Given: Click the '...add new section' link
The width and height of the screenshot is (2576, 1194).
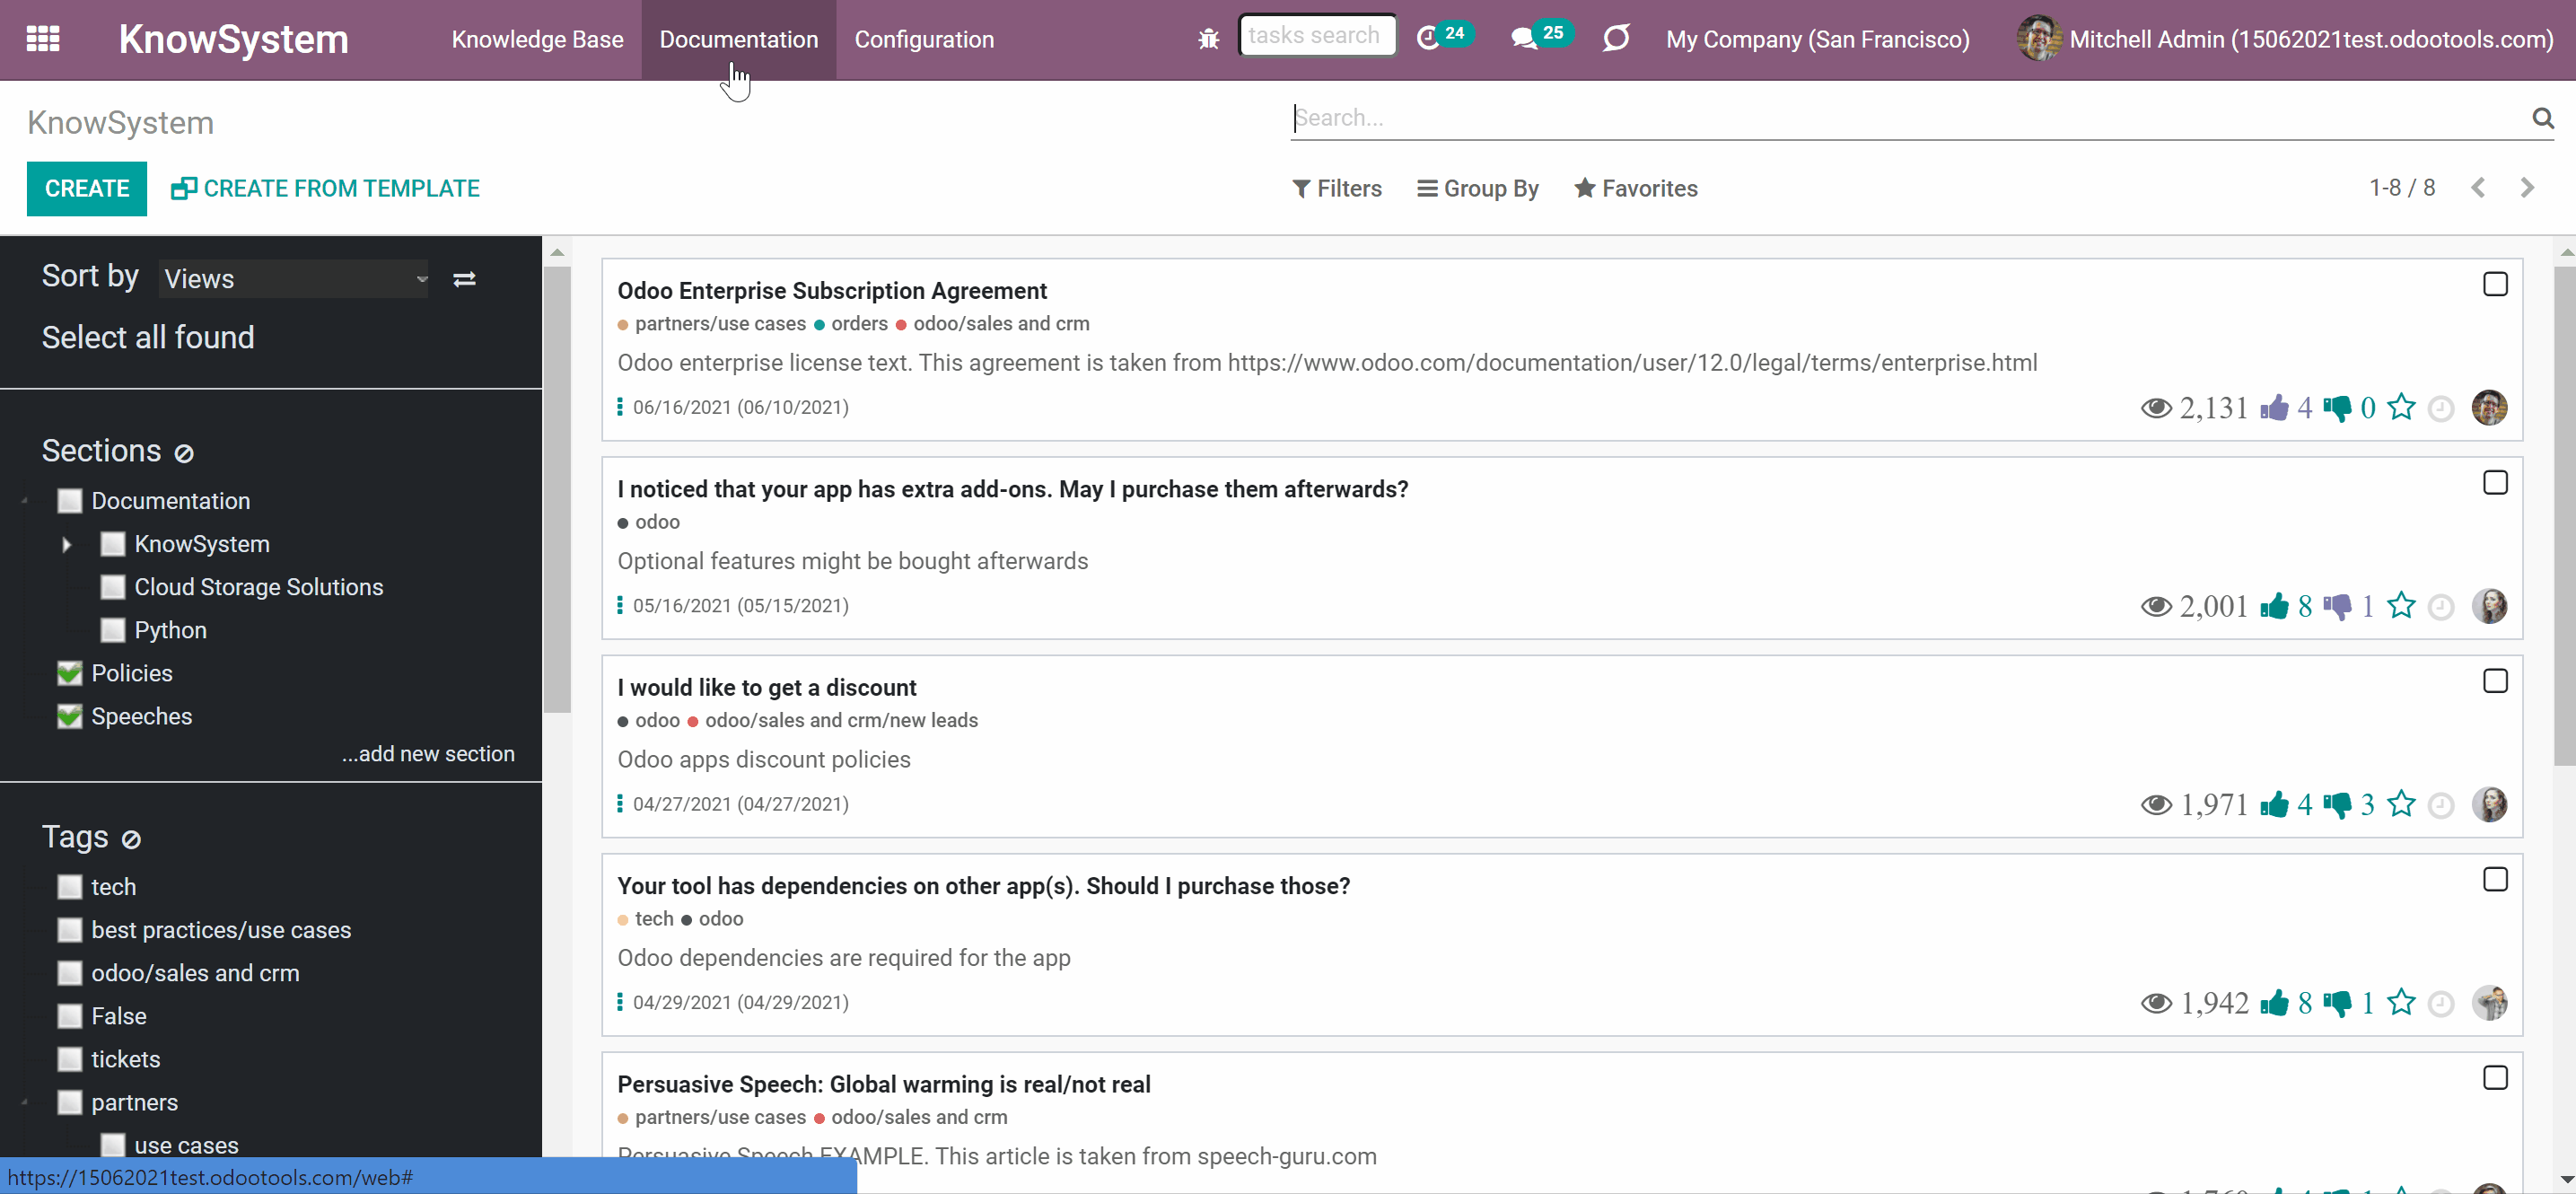Looking at the screenshot, I should pos(428,754).
